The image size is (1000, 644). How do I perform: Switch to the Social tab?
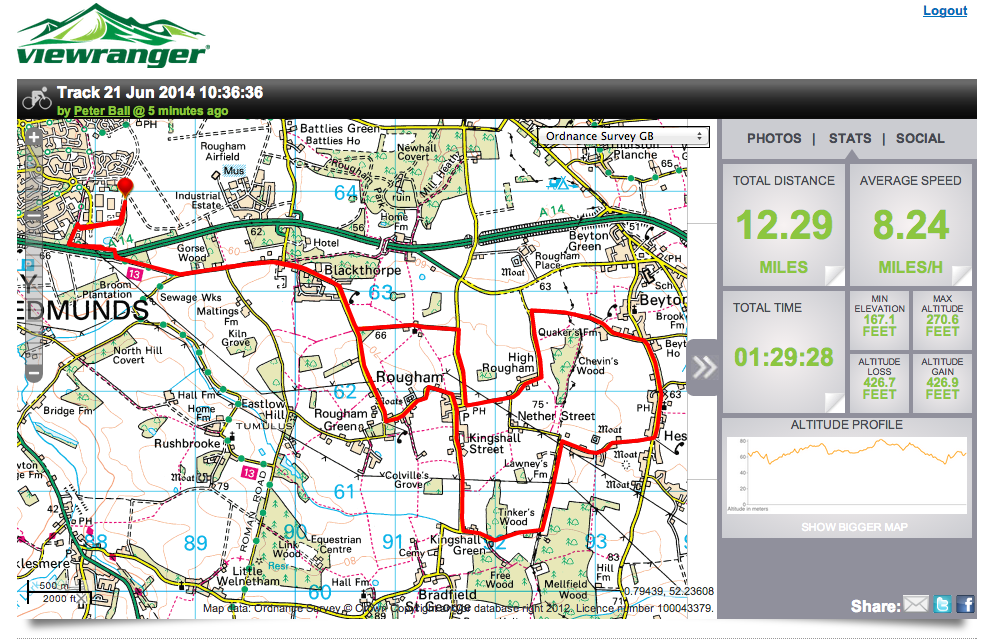coord(920,139)
